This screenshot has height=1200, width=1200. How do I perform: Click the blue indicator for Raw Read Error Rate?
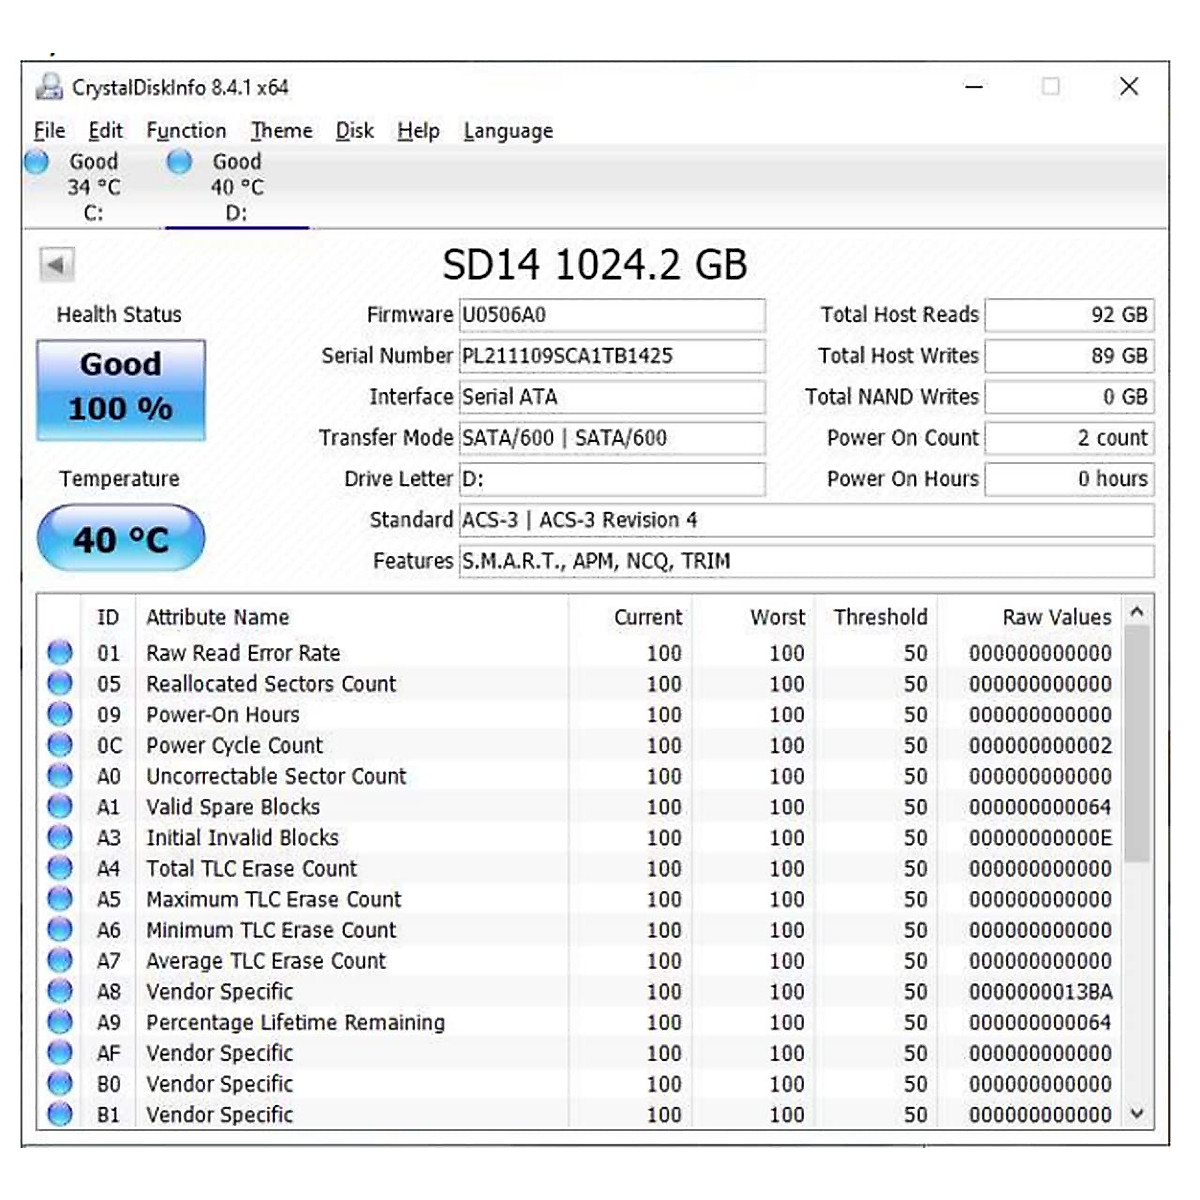pos(59,652)
